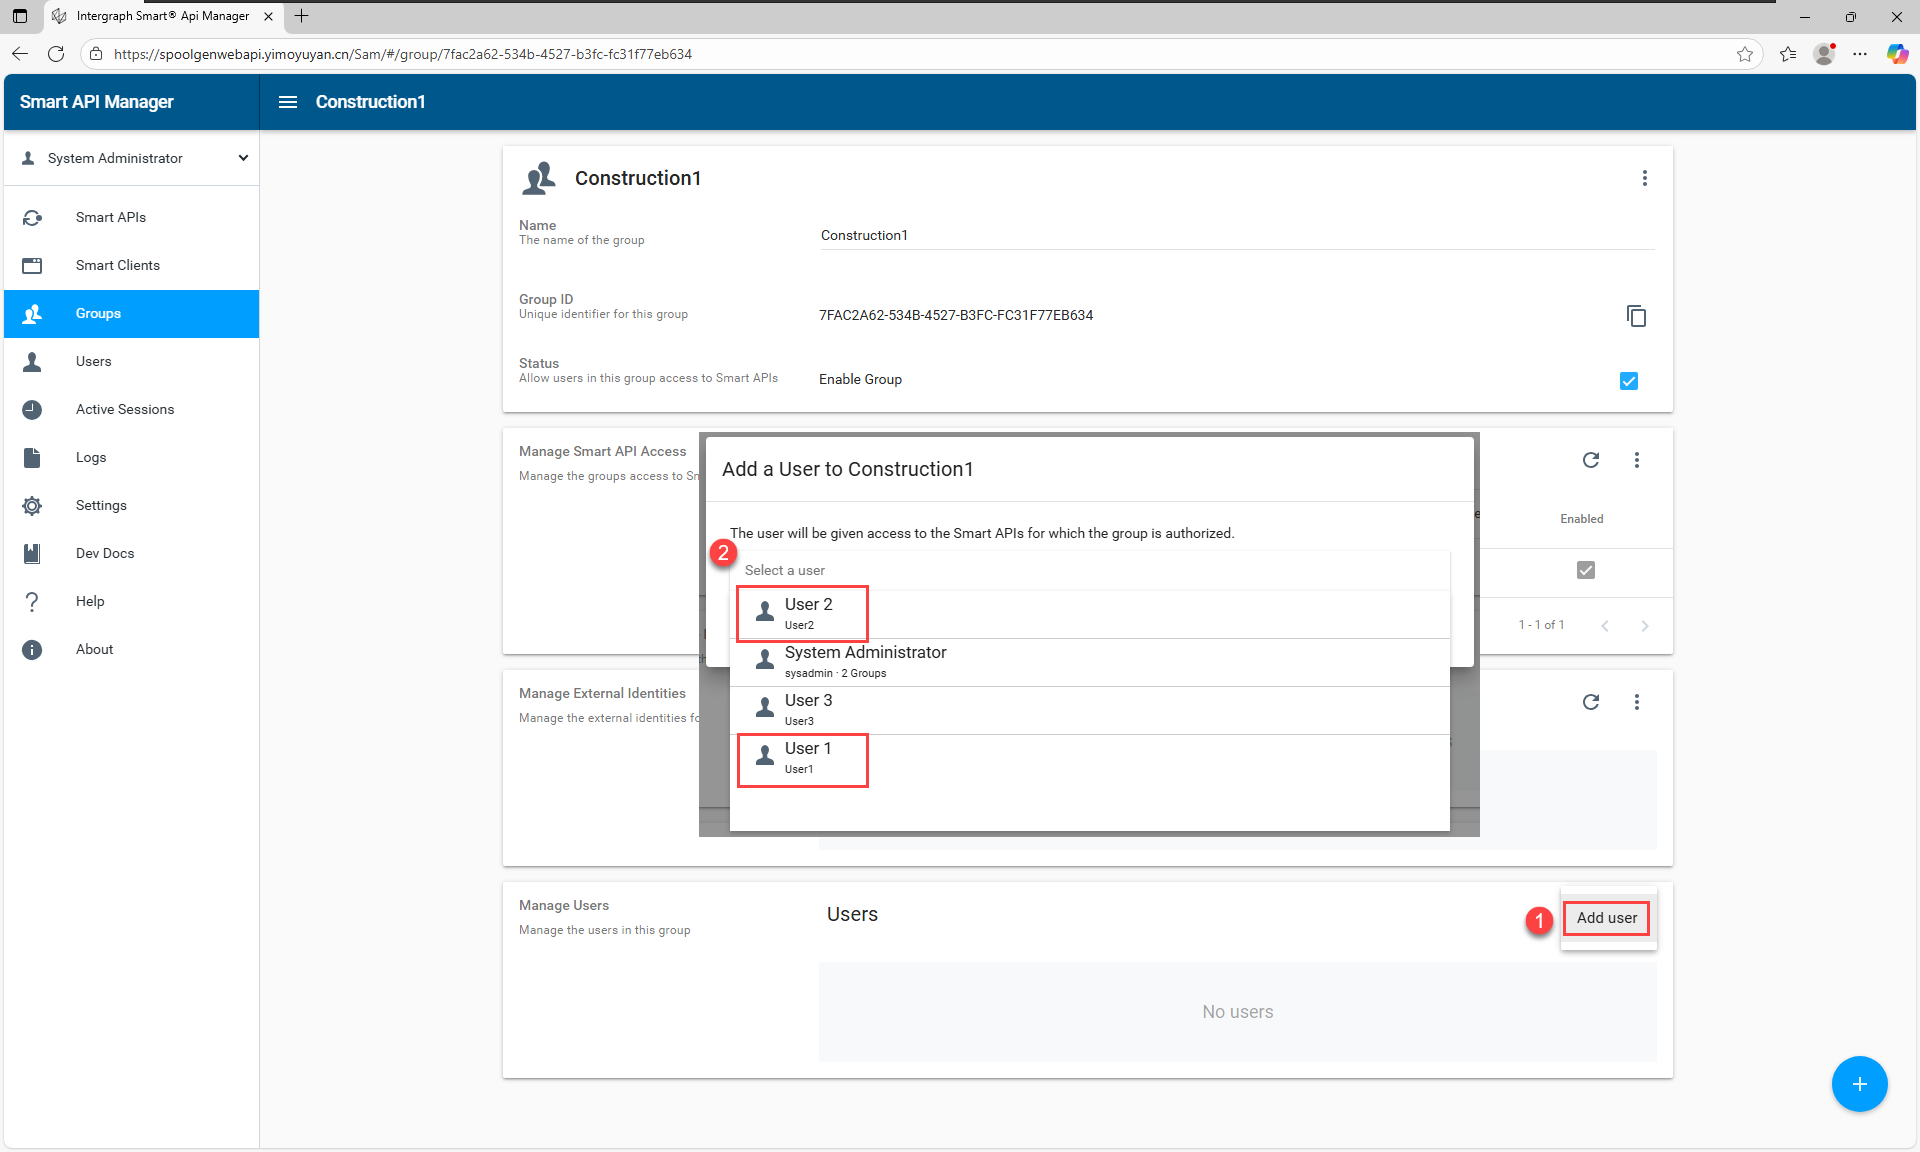Click the hamburger menu icon in header
The image size is (1920, 1152).
coord(288,102)
